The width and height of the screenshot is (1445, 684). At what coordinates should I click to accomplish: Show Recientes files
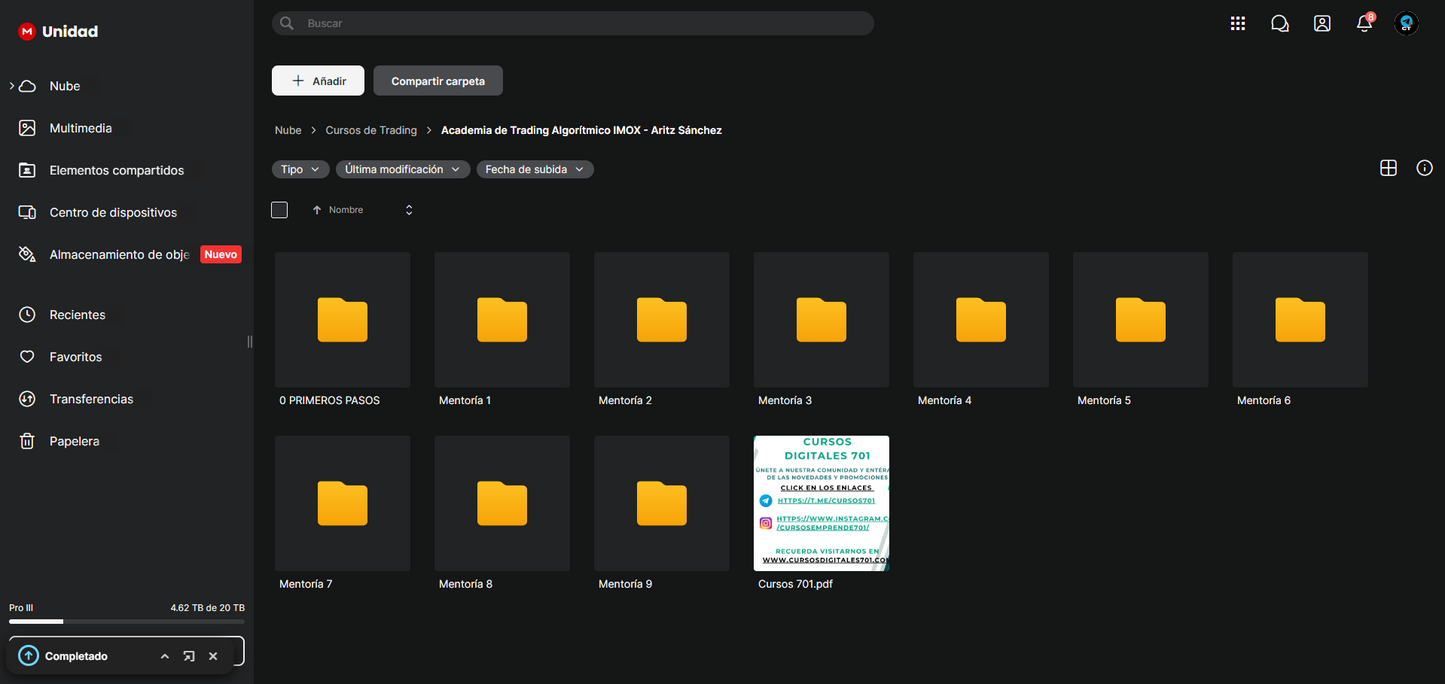pos(77,314)
